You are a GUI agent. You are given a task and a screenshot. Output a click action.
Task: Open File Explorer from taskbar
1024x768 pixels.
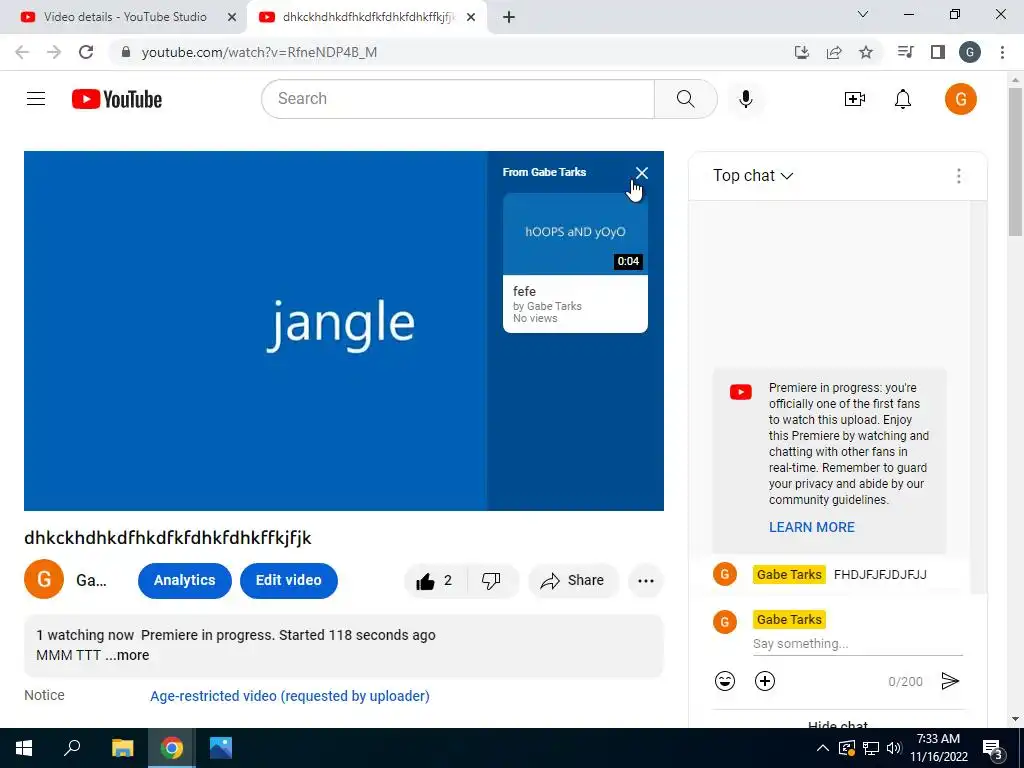click(x=122, y=748)
